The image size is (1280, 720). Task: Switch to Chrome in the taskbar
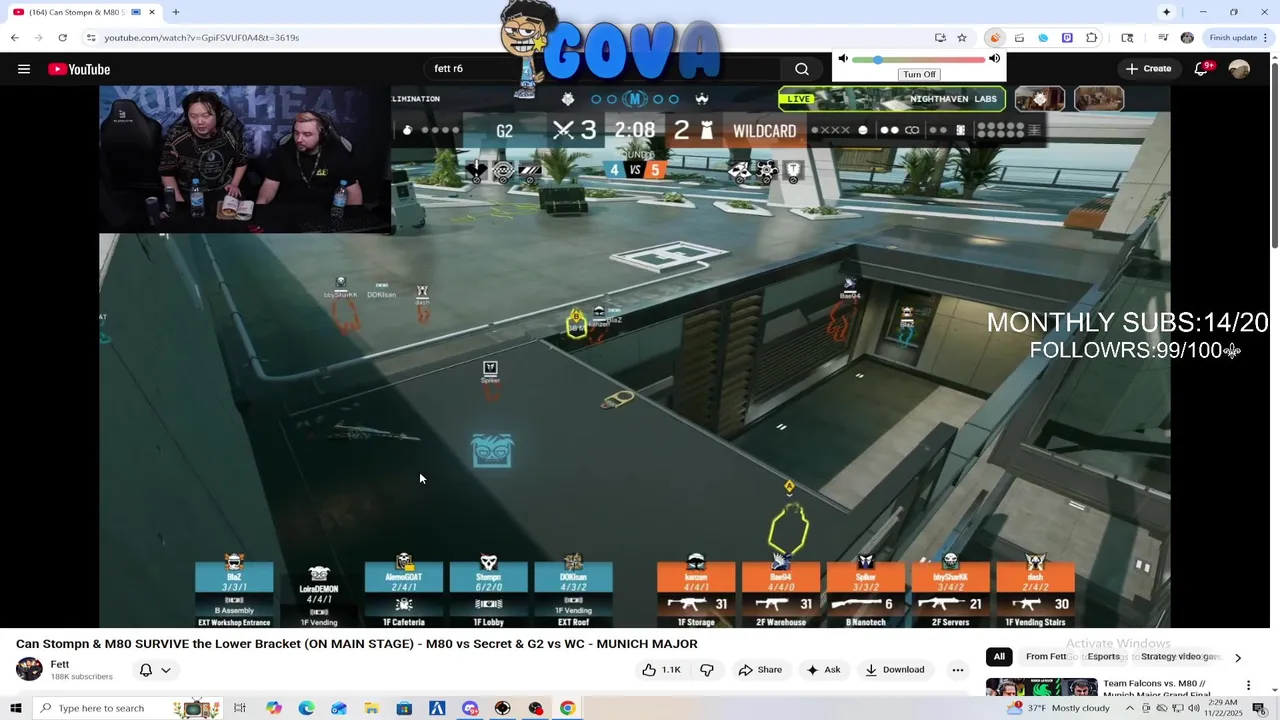(x=567, y=708)
